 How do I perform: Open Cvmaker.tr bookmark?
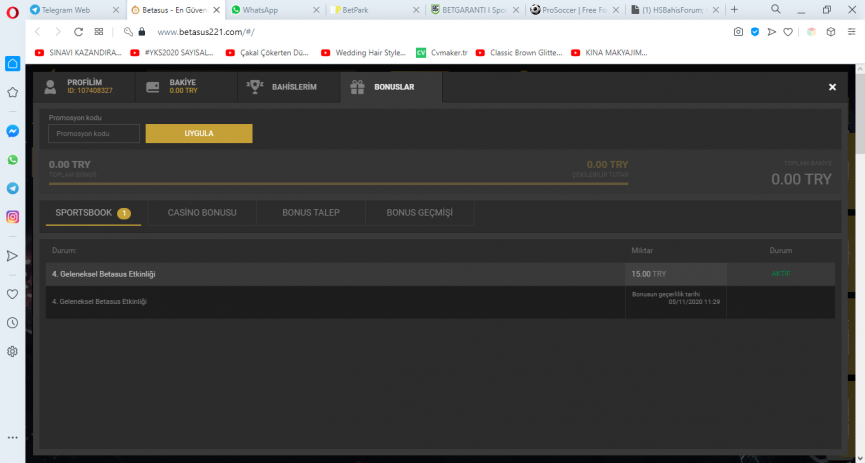(442, 53)
